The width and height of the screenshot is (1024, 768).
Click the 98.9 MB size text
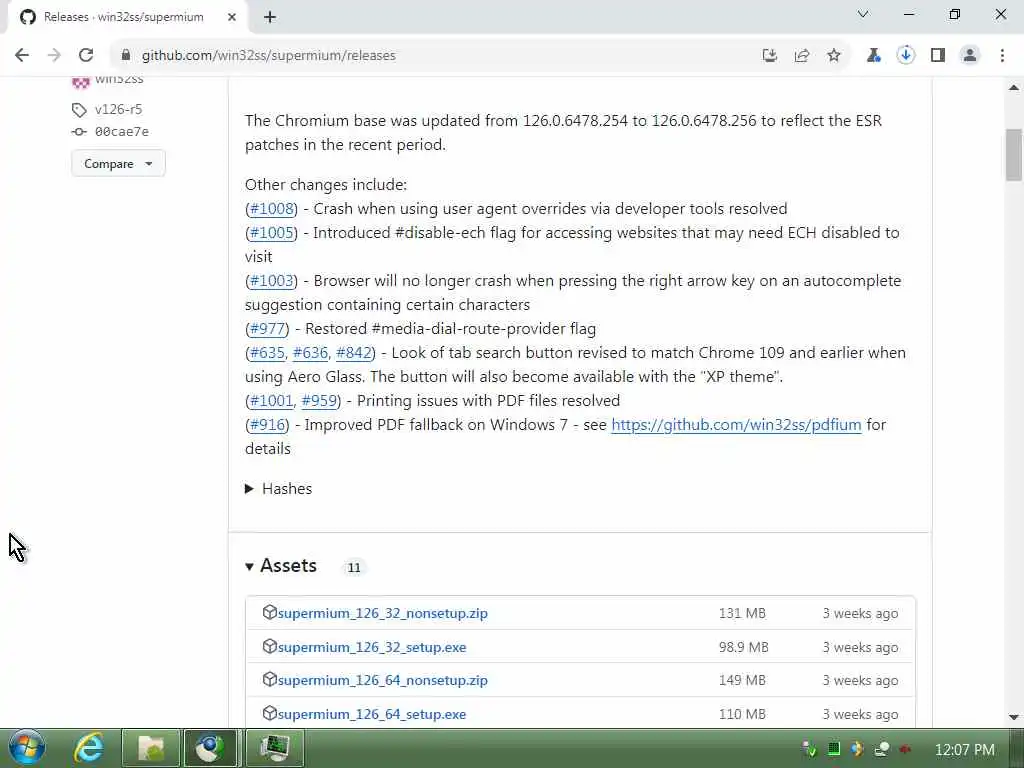(743, 647)
